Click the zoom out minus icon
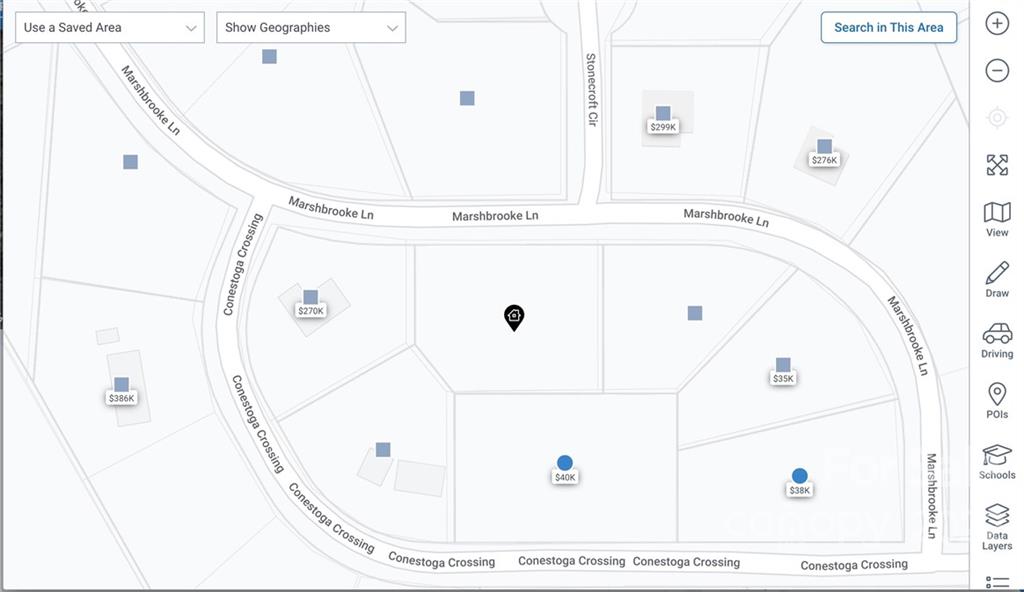 click(x=996, y=70)
